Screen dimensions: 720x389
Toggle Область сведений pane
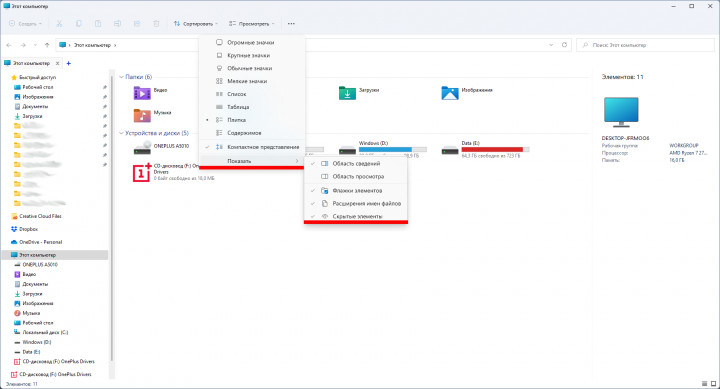pos(356,163)
